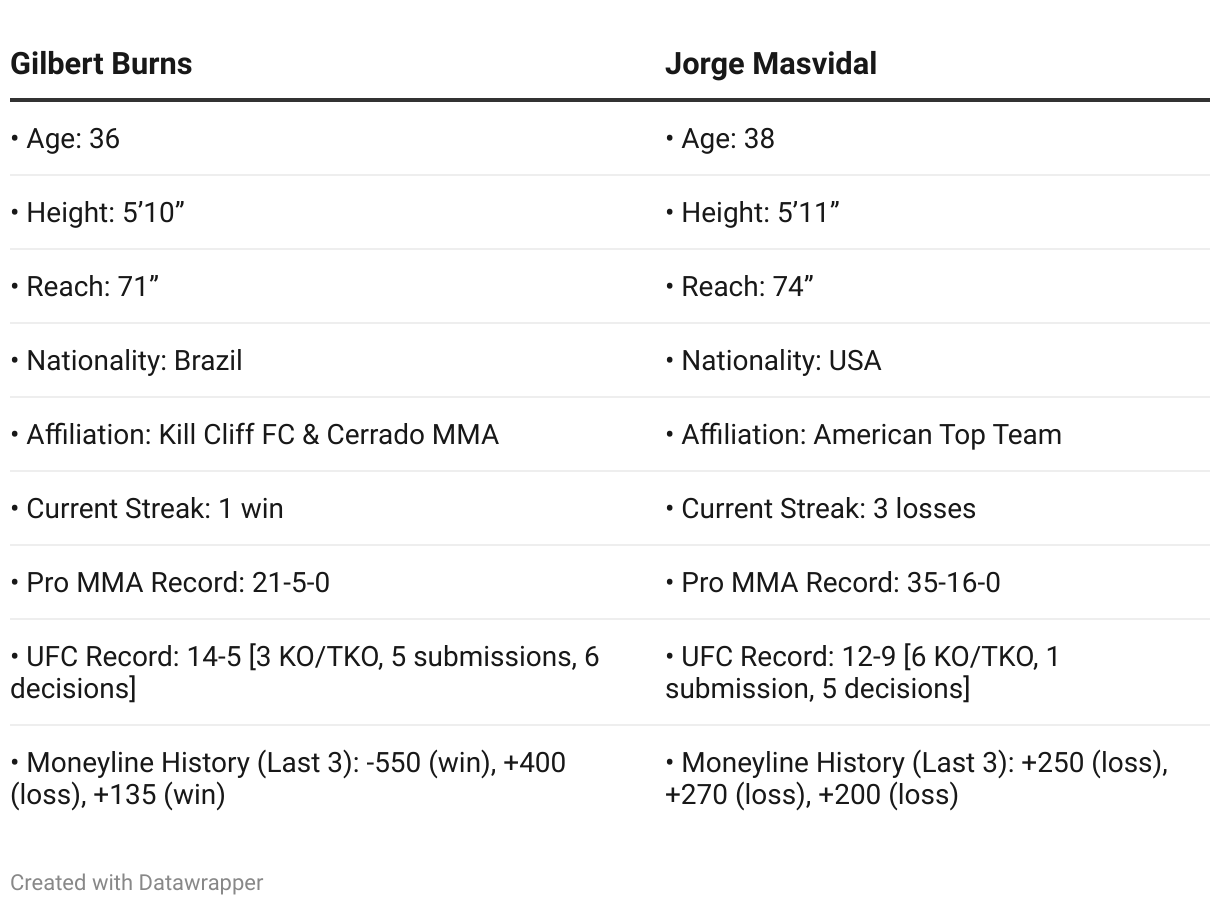
Task: Click the Height: 5'11" cell
Action: [937, 212]
